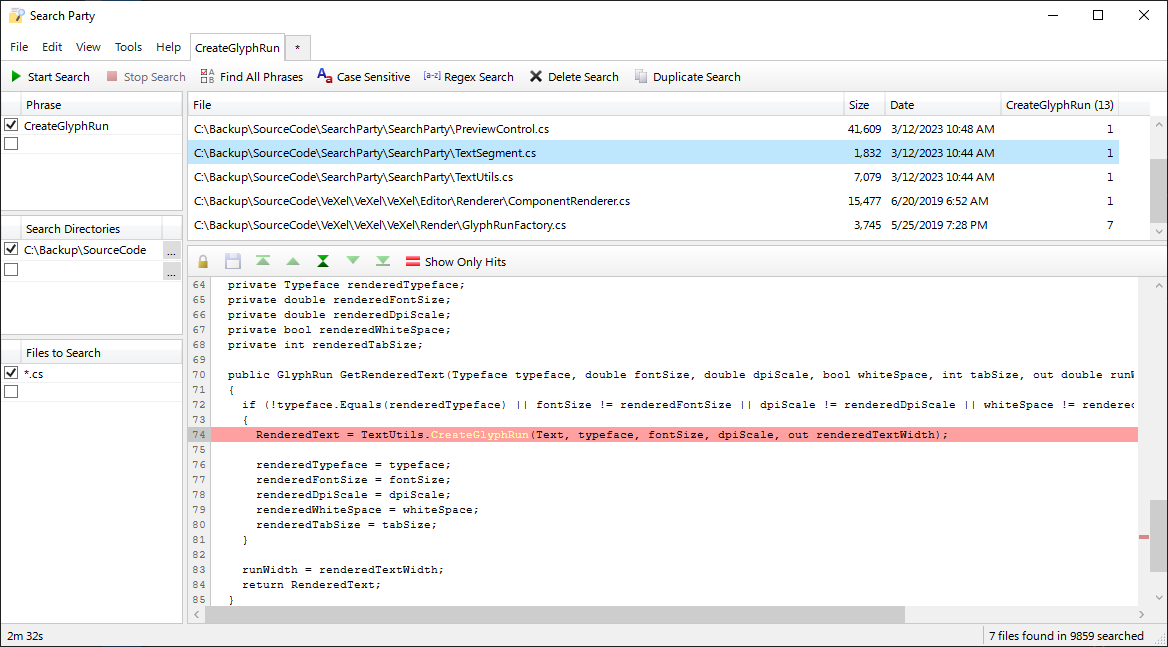Image resolution: width=1168 pixels, height=647 pixels.
Task: Uncheck the CreateGlyphRun phrase checkbox
Action: [11, 125]
